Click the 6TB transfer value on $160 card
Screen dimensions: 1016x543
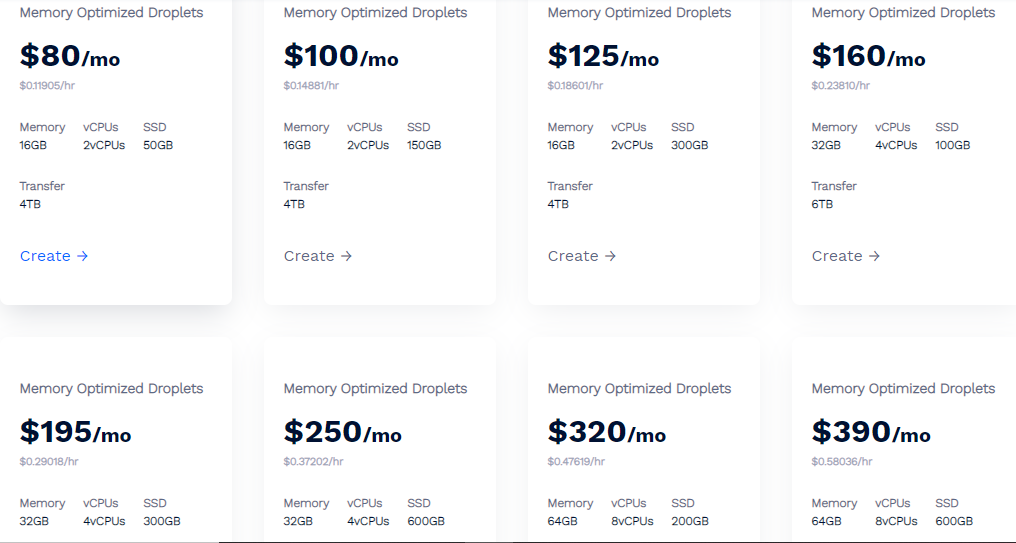click(x=822, y=204)
